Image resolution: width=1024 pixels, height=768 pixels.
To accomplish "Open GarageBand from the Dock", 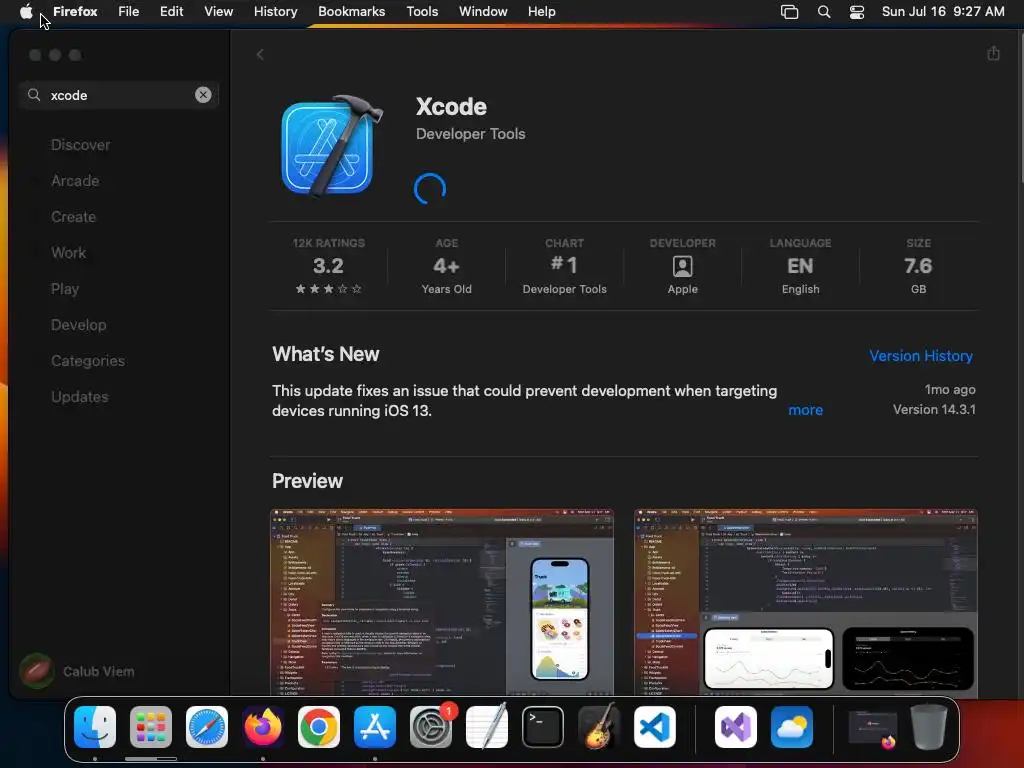I will click(599, 726).
